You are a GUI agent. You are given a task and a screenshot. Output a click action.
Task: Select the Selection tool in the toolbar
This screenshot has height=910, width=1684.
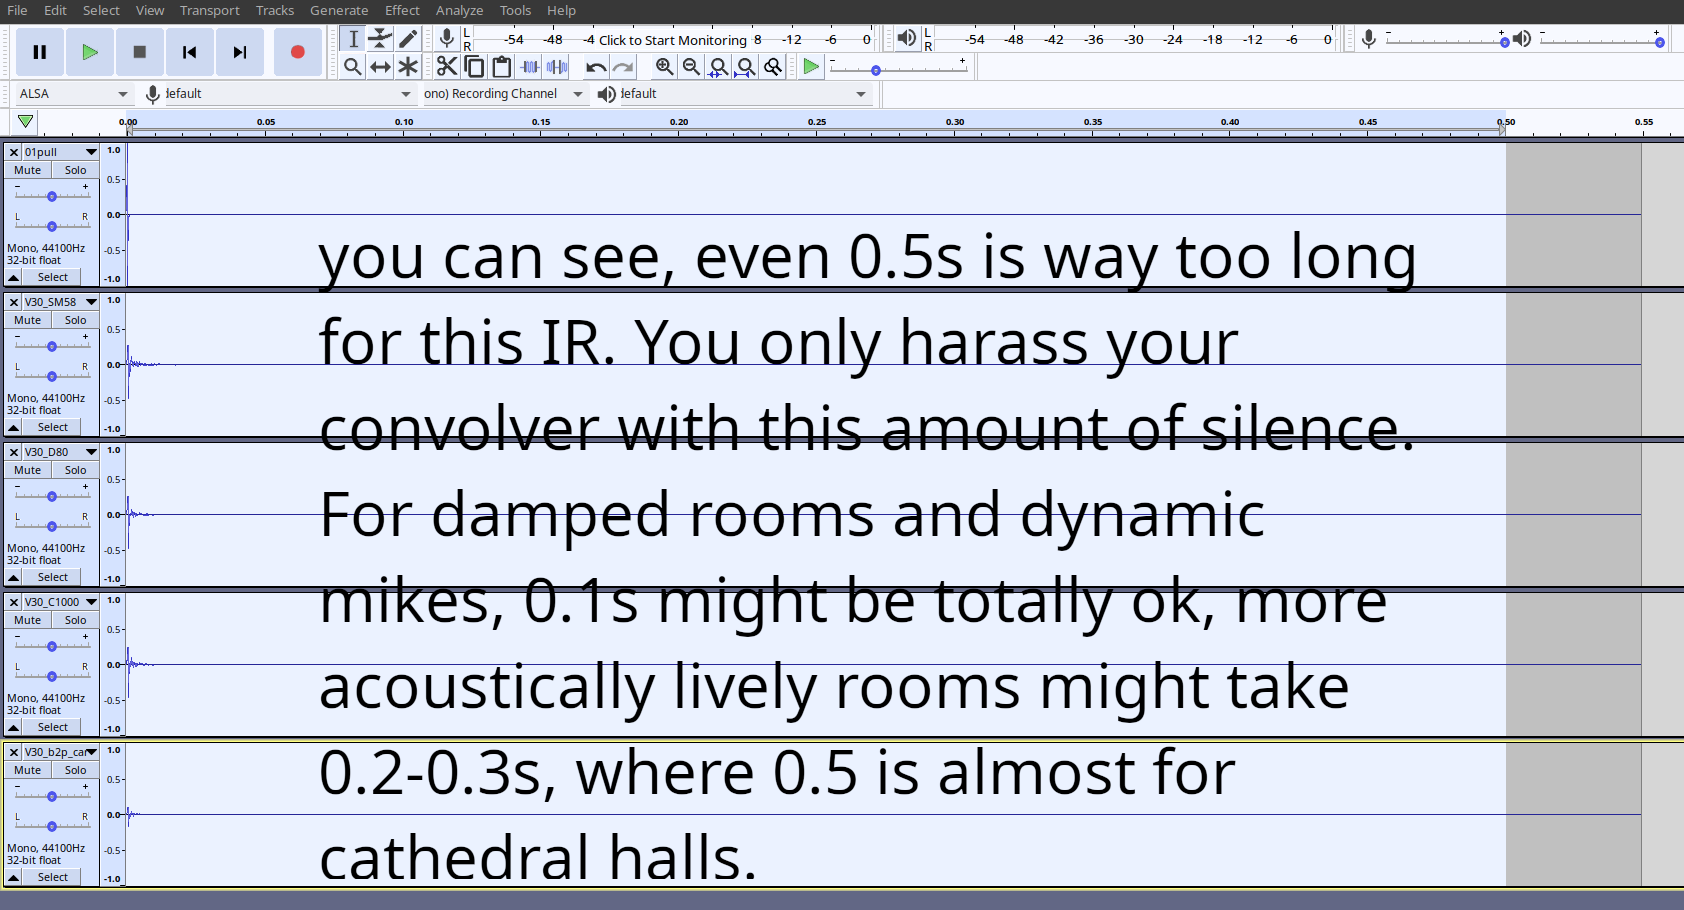(x=352, y=38)
